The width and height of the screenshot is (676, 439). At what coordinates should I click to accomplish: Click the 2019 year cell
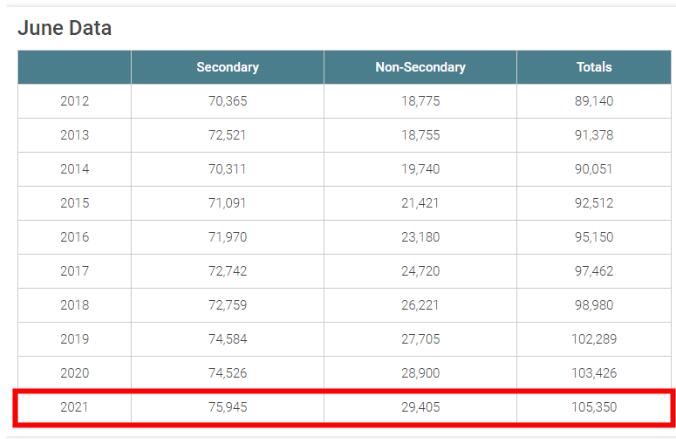tap(74, 339)
